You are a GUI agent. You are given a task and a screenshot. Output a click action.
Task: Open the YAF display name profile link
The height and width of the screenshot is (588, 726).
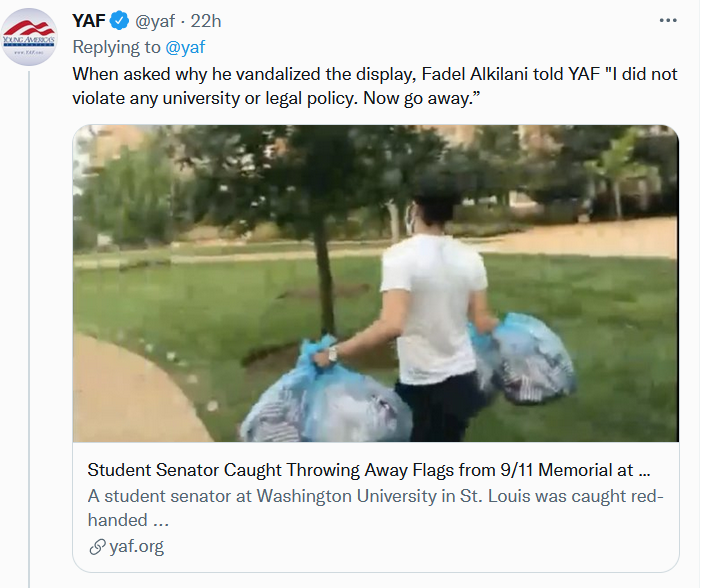(x=89, y=21)
